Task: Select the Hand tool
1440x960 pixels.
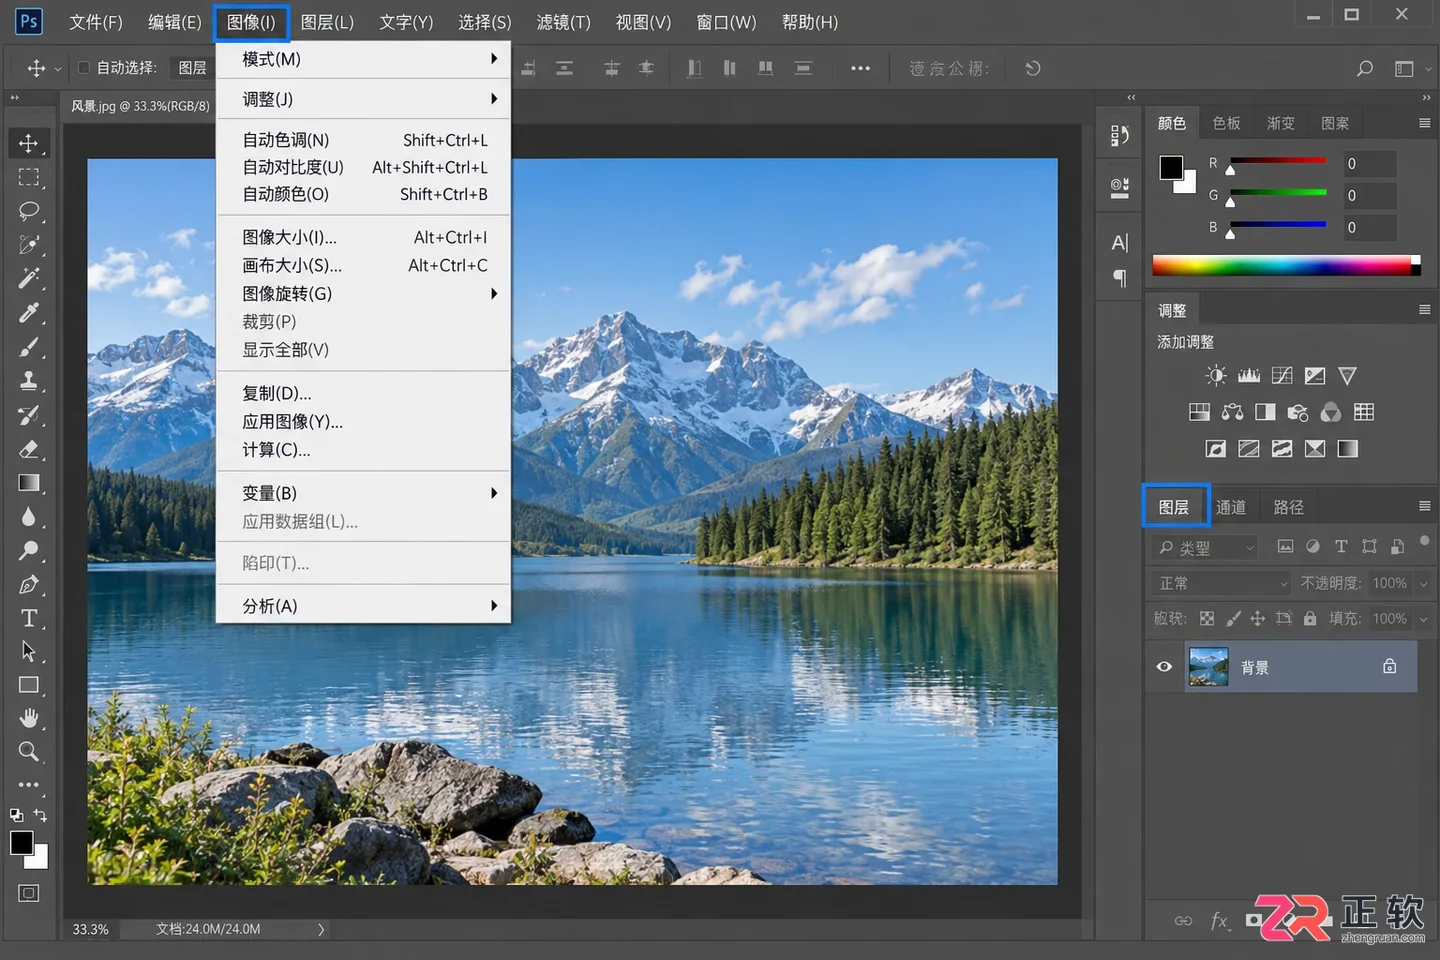Action: [29, 718]
